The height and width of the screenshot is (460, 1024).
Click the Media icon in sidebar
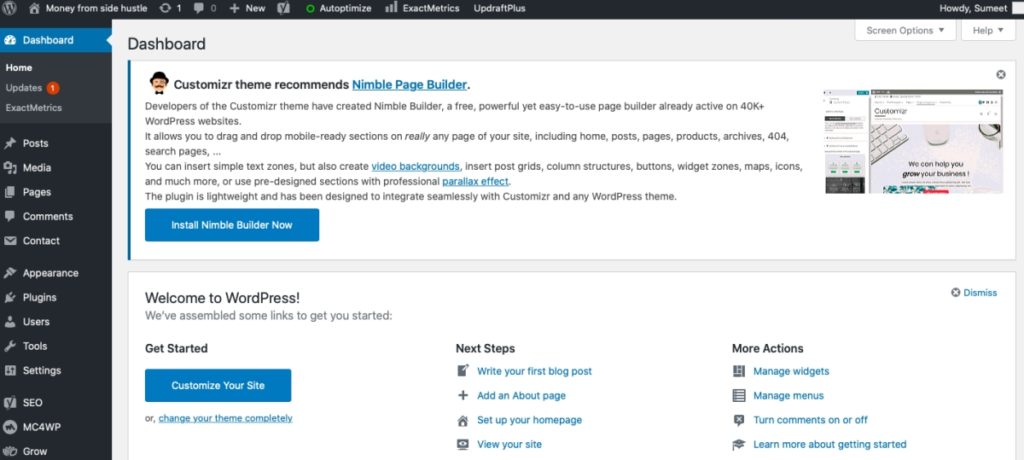point(10,168)
